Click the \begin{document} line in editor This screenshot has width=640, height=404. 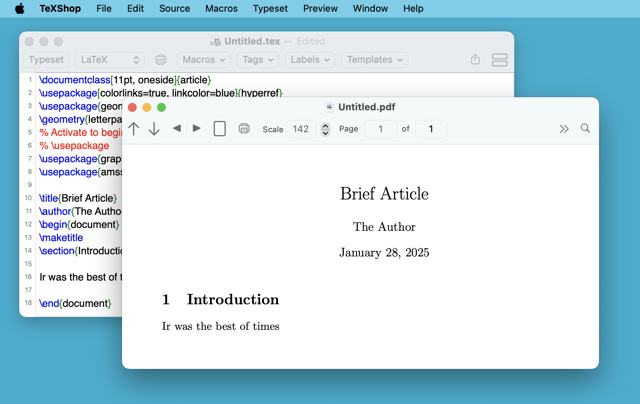(79, 224)
